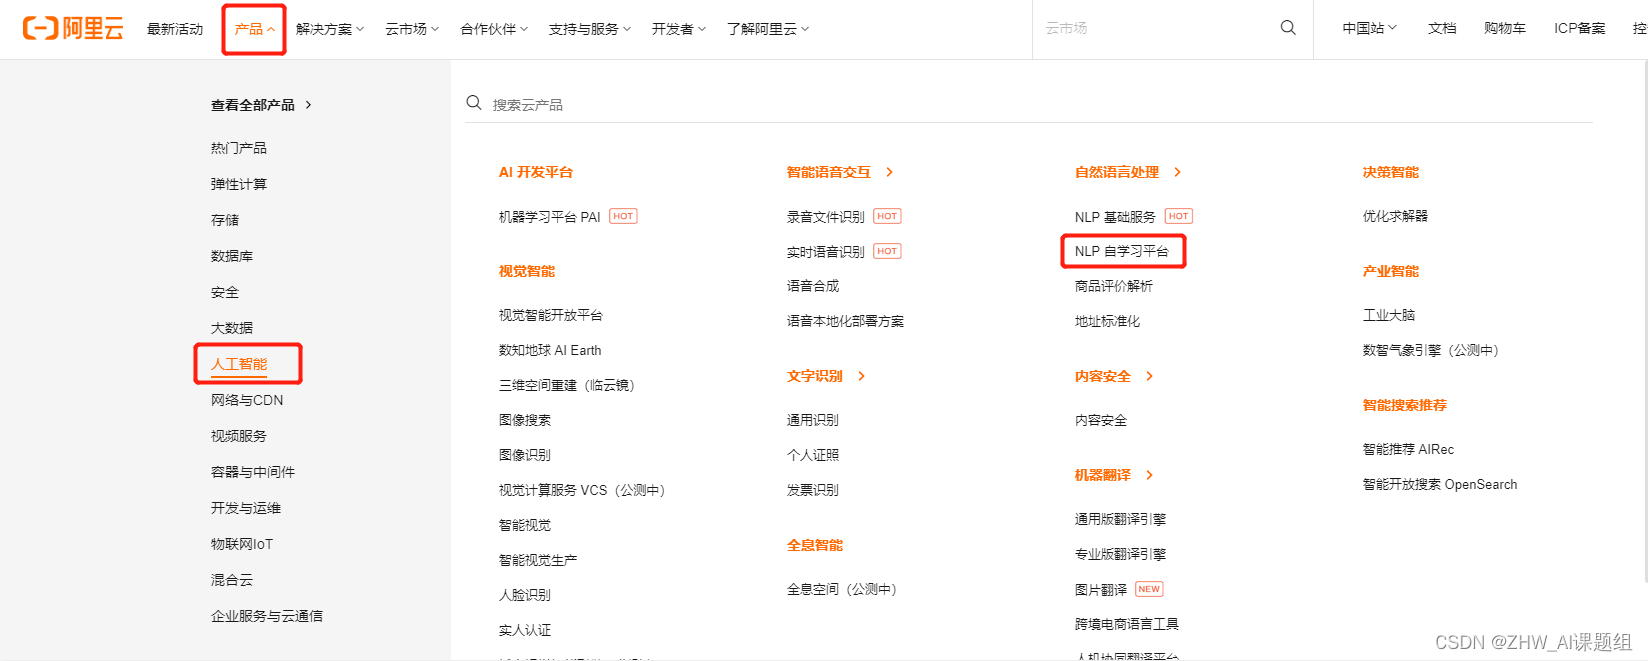Open 查看全部产品 link
The width and height of the screenshot is (1648, 661).
coord(261,105)
